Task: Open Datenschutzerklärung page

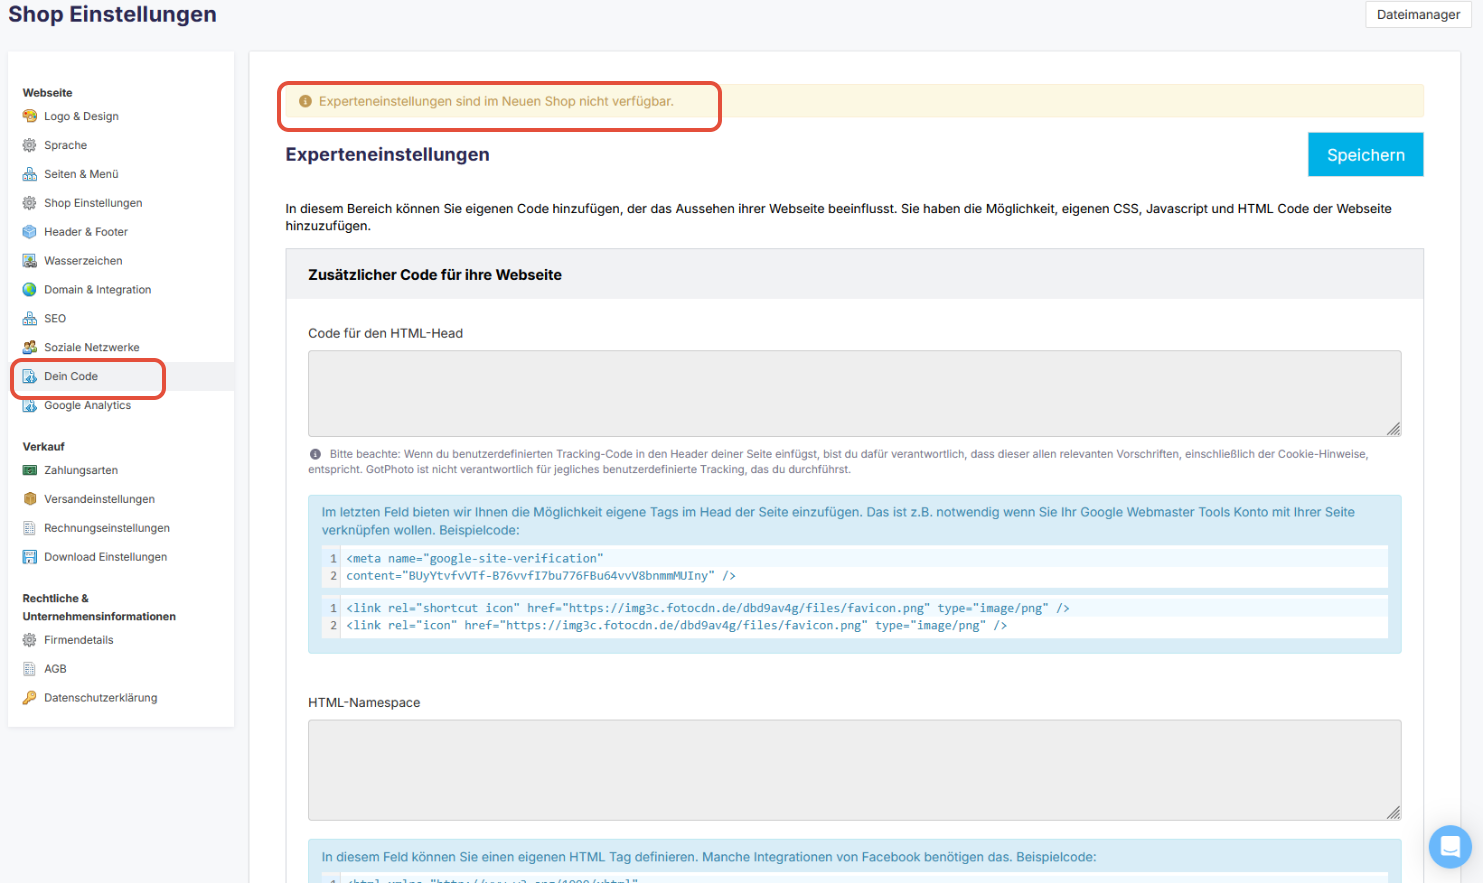Action: pyautogui.click(x=101, y=698)
